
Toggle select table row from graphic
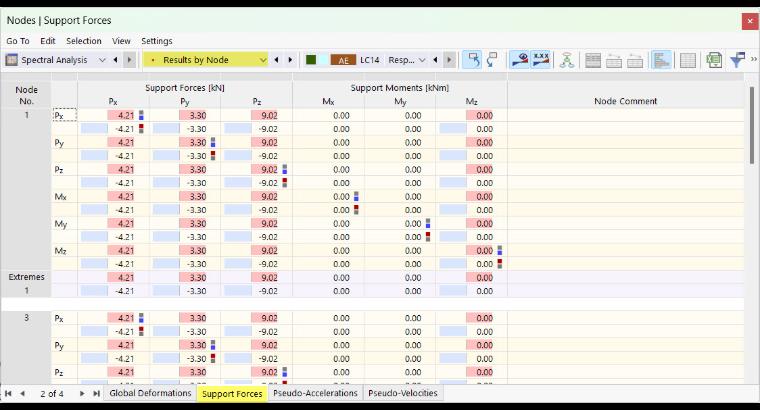coord(492,60)
